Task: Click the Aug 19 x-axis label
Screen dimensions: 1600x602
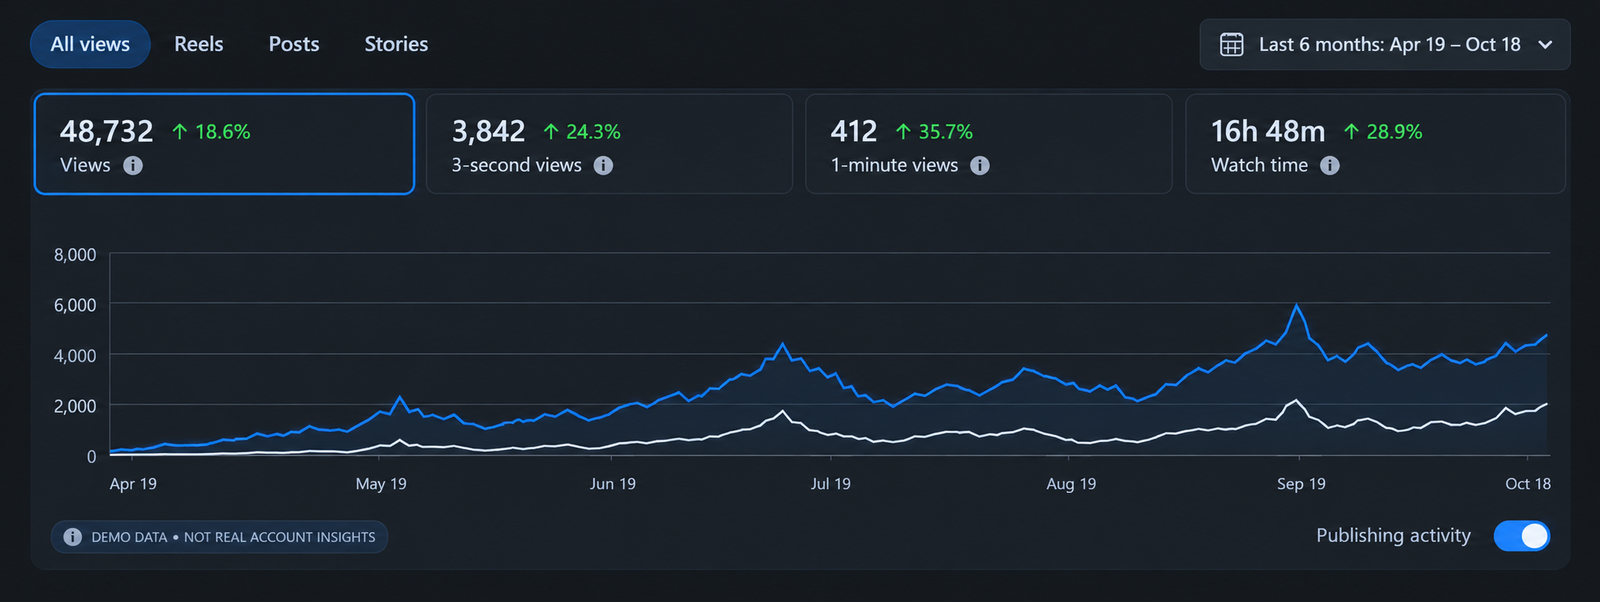Action: (x=1071, y=484)
